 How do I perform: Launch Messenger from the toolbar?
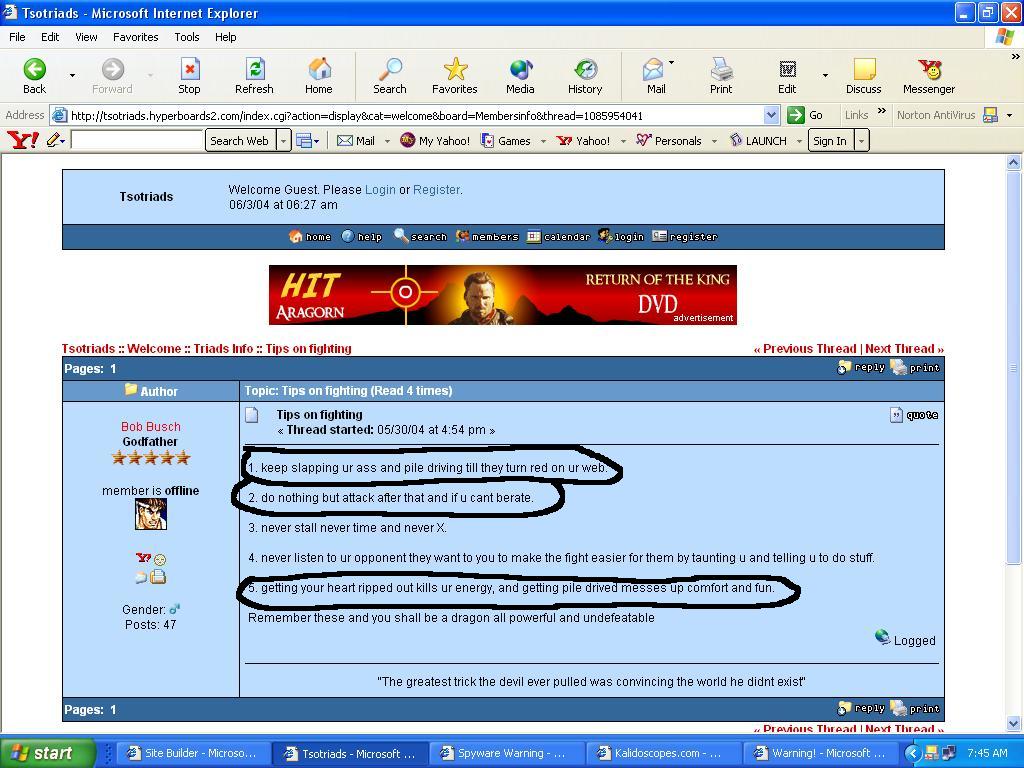(929, 76)
